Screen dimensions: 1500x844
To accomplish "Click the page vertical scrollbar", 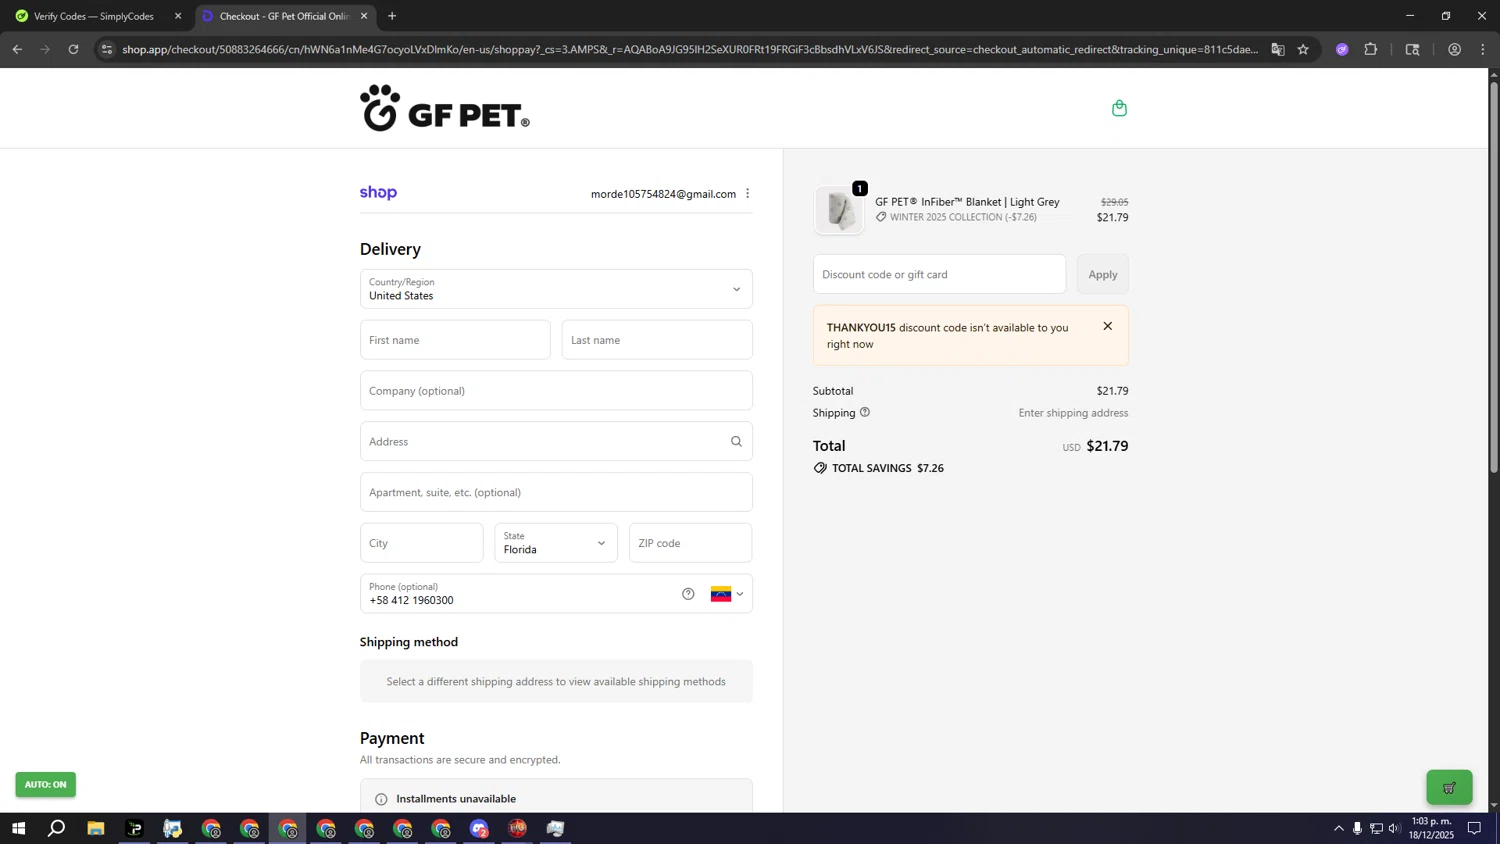I will coord(1494,278).
